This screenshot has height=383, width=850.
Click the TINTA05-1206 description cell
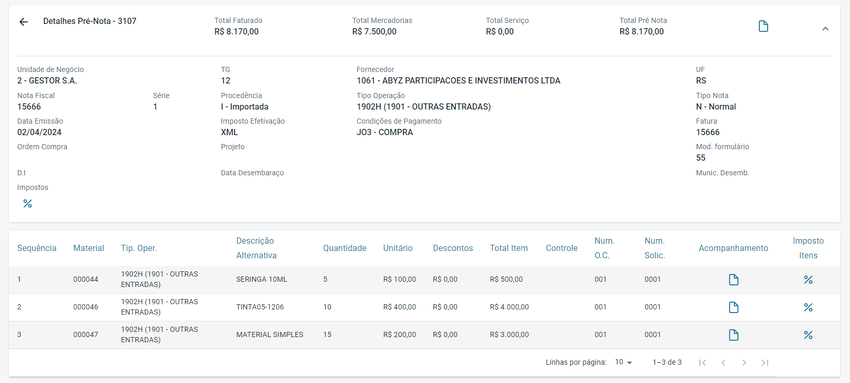260,307
